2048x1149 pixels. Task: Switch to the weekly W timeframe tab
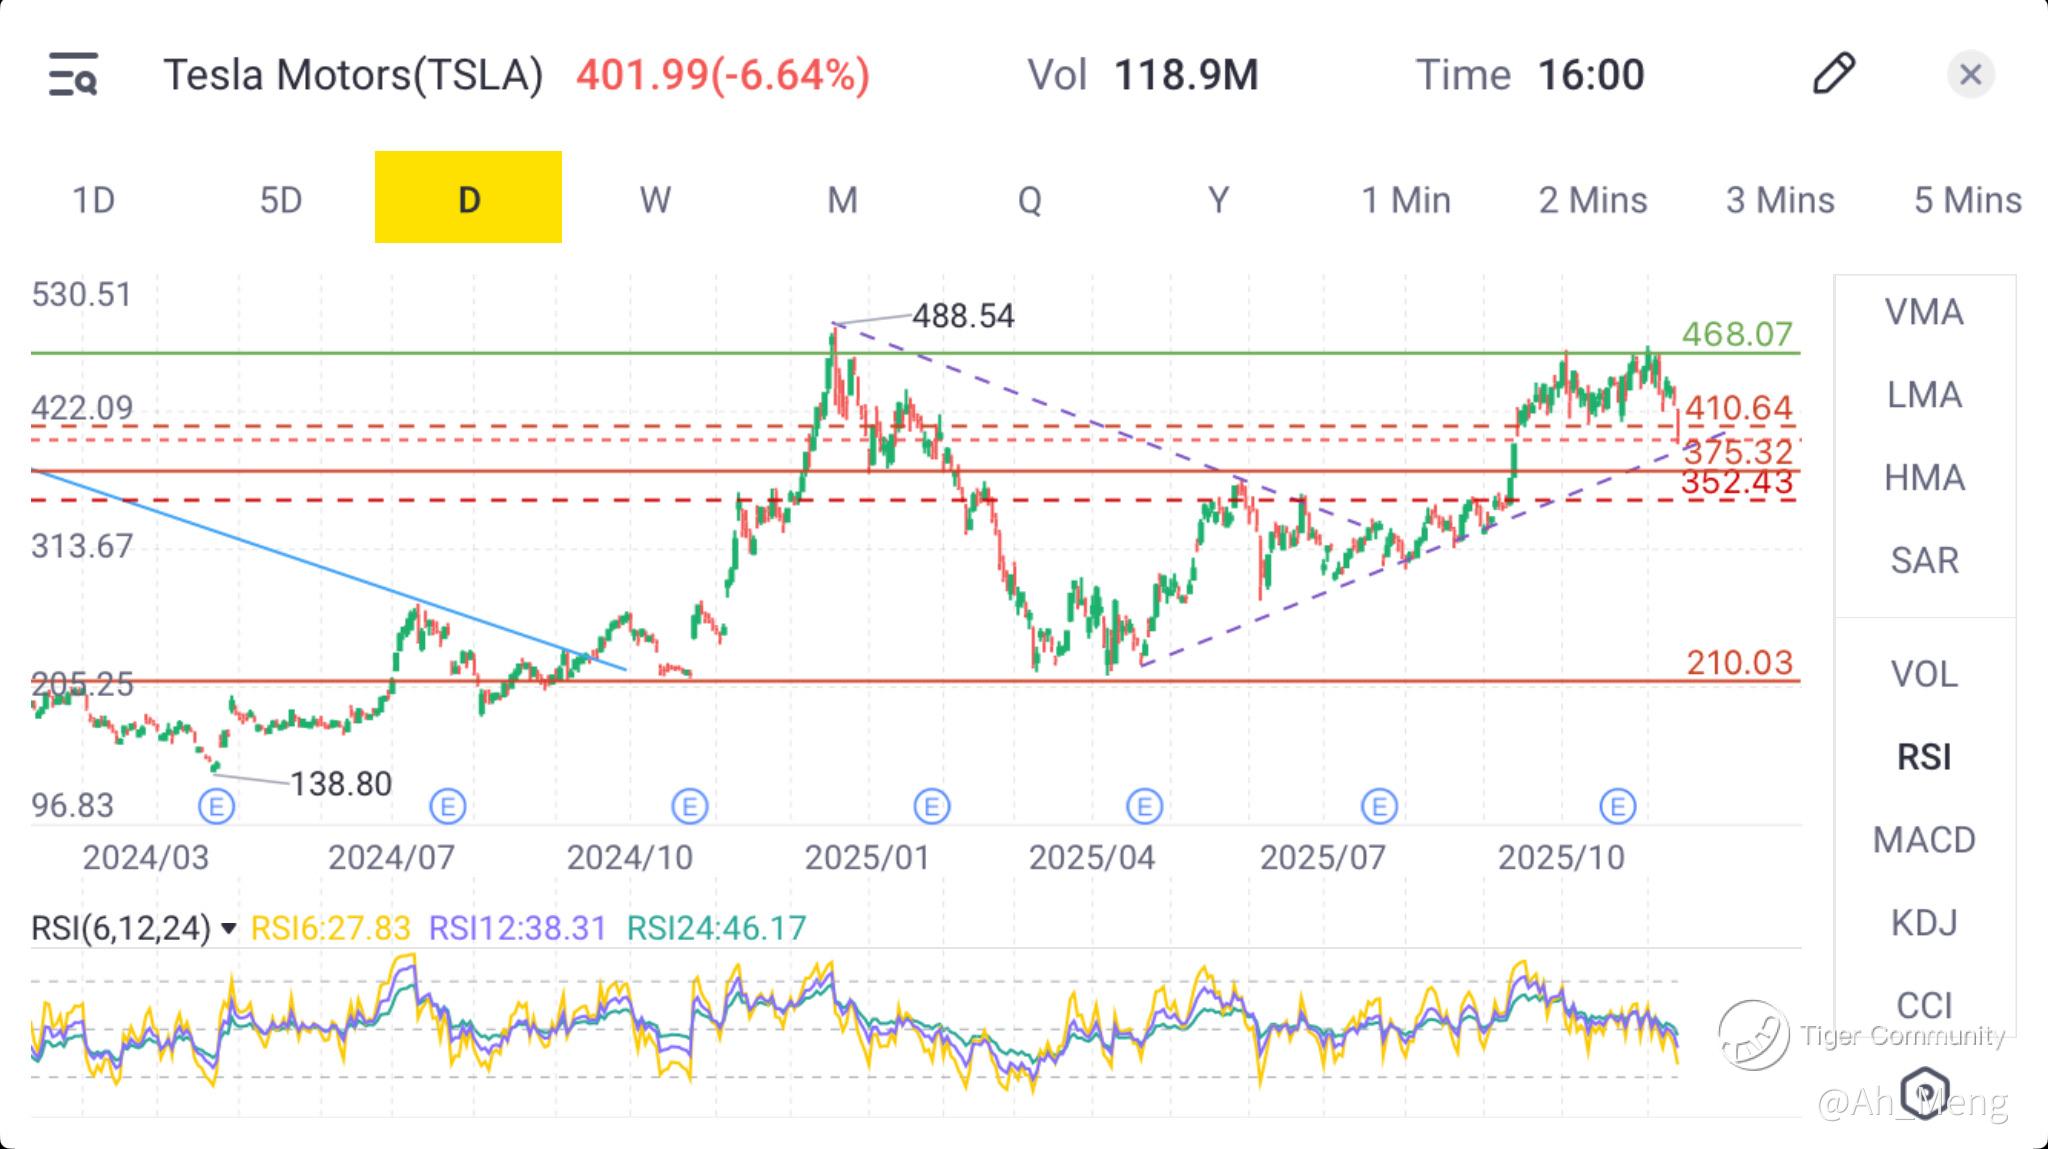click(x=655, y=200)
